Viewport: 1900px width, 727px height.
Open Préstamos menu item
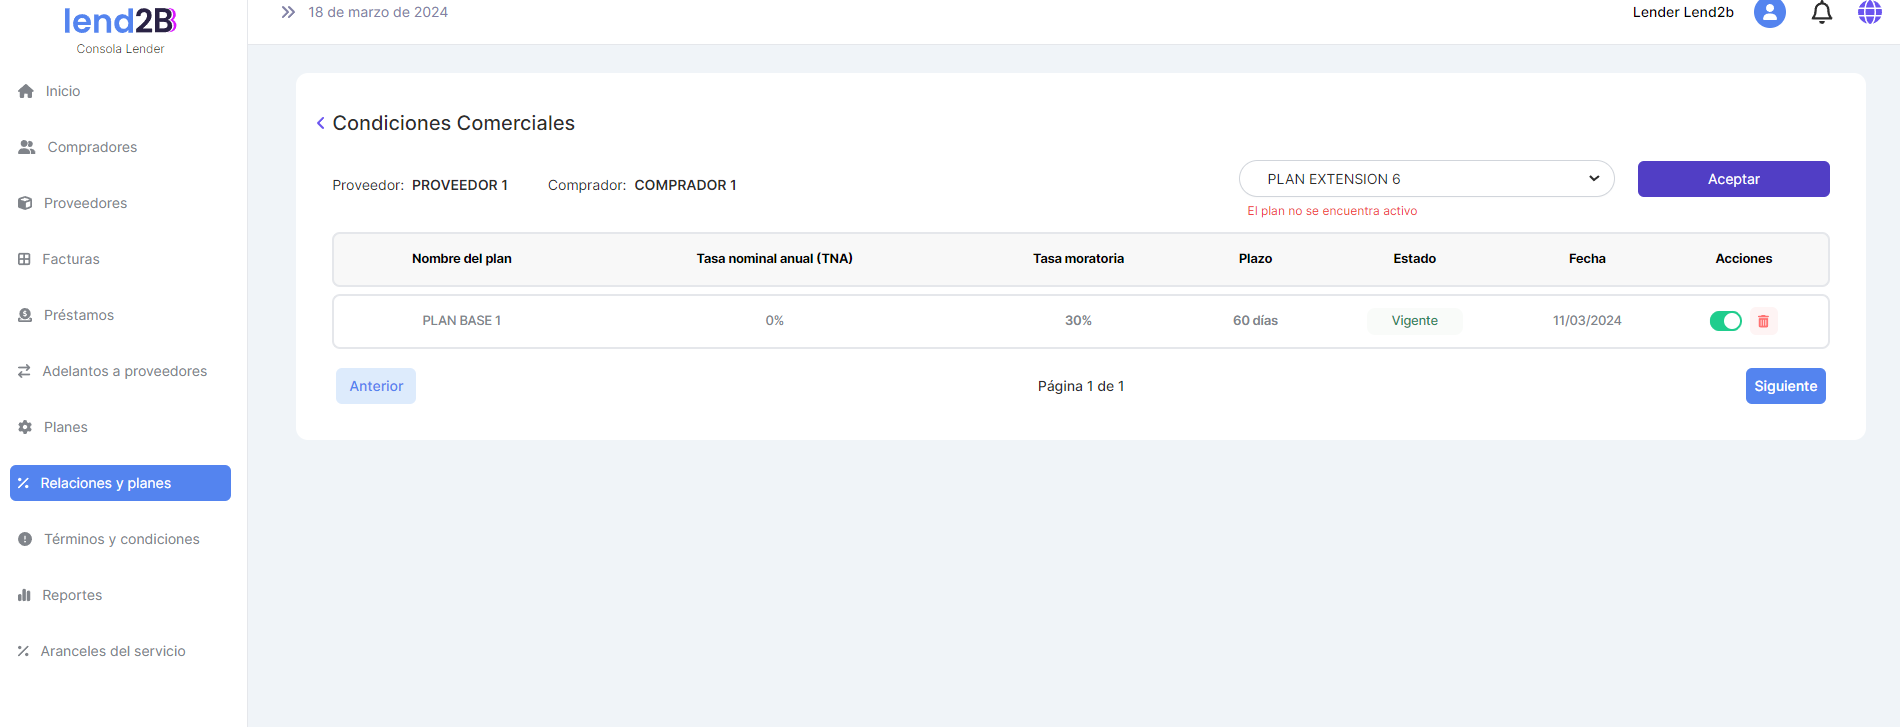tap(78, 315)
